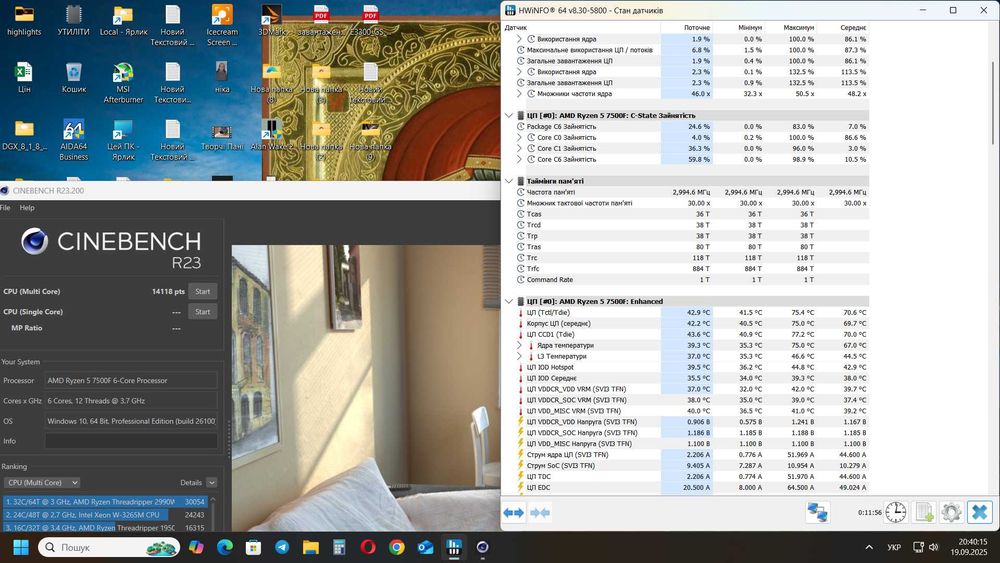Select the Intel Xeon W-3265M ranking row
Viewport: 1000px width, 563px height.
tap(105, 515)
